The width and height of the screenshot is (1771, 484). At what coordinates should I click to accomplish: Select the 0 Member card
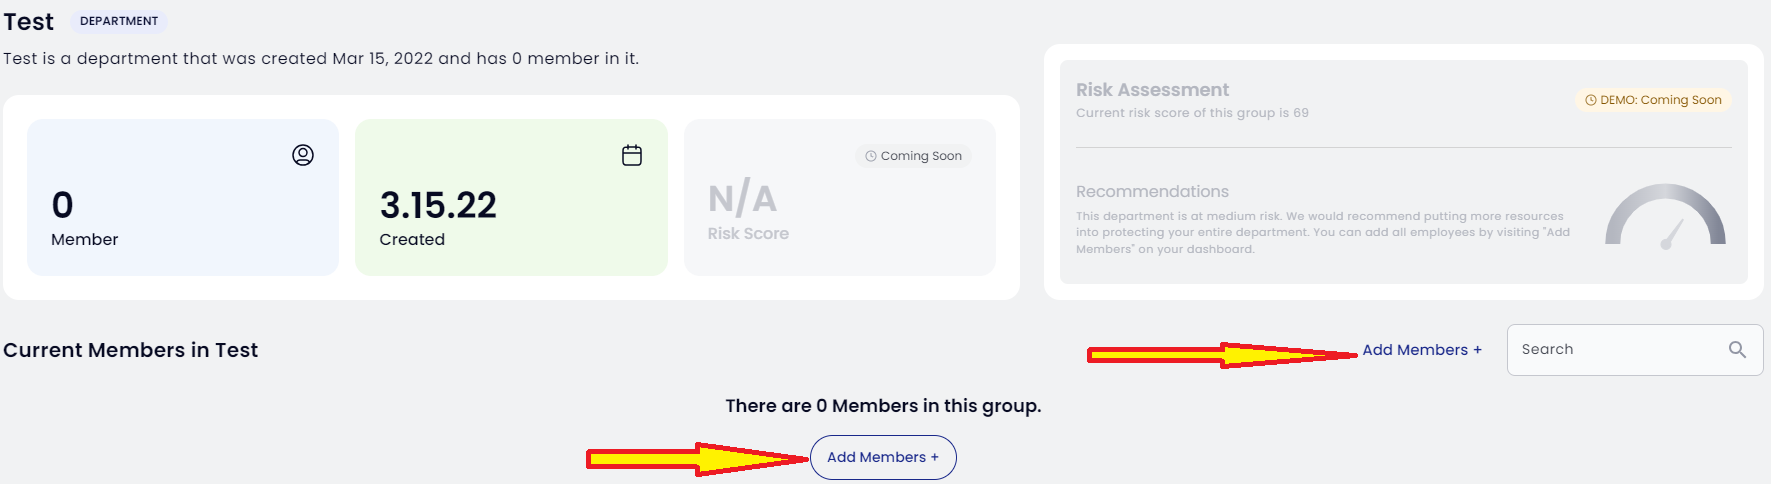click(183, 197)
